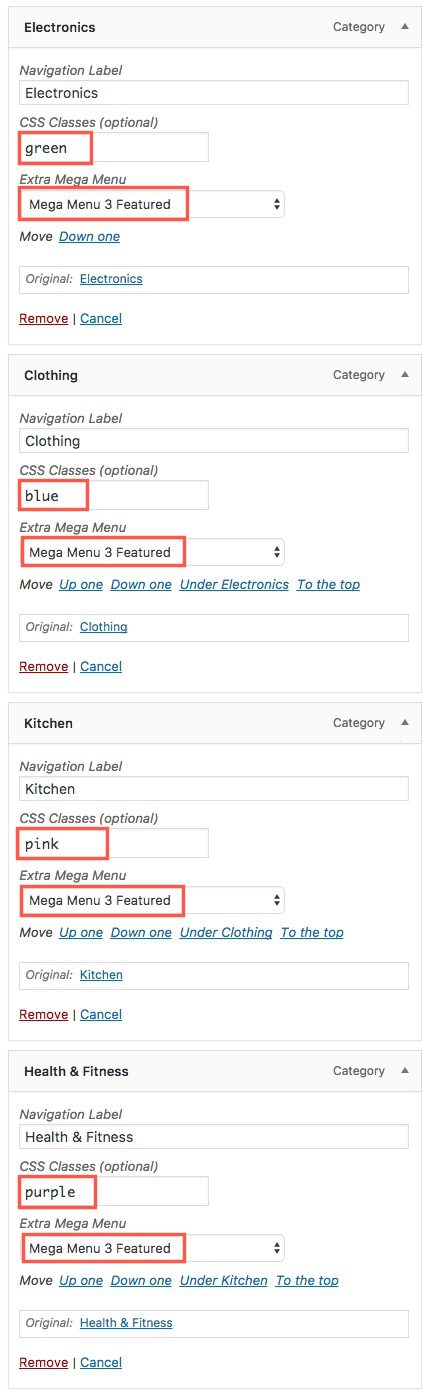
Task: Open the original Kitchen category link
Action: tap(101, 975)
